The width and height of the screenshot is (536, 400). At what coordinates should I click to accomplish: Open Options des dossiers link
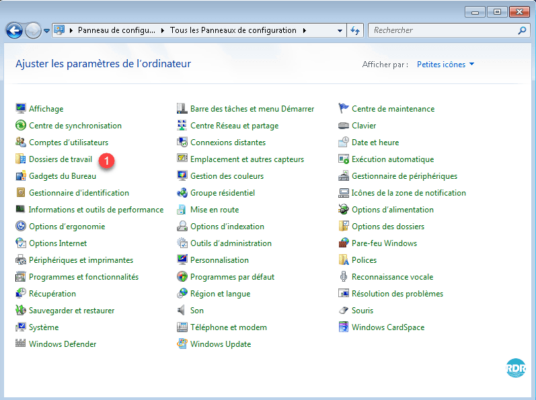pos(388,226)
